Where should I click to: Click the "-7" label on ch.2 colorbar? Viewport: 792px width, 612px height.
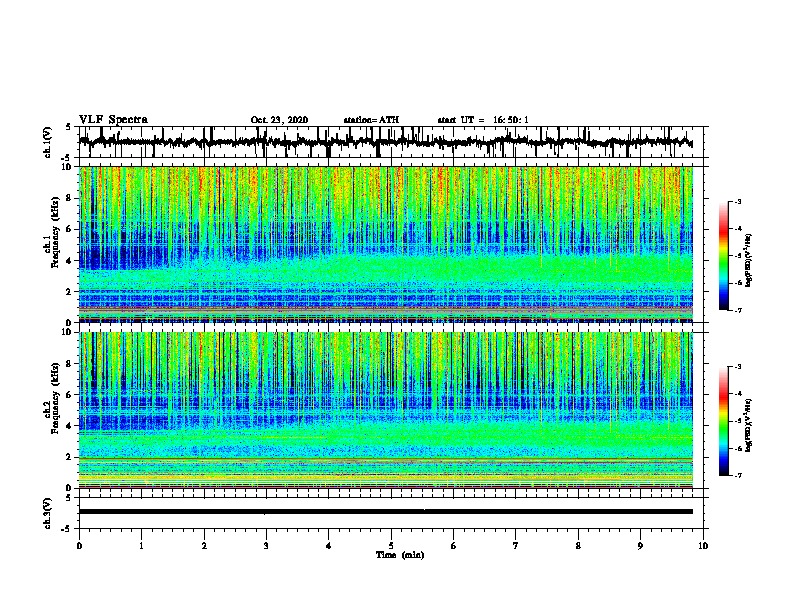pos(737,475)
